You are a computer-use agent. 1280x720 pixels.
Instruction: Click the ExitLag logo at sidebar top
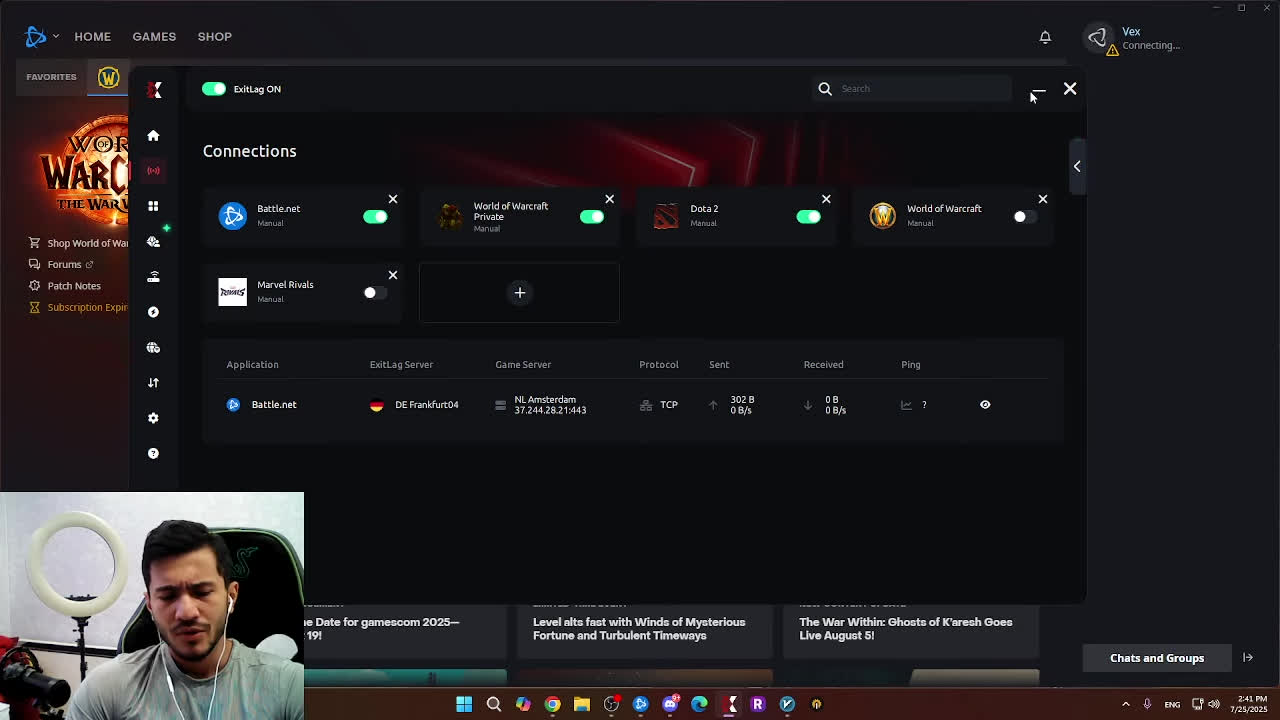pos(154,89)
